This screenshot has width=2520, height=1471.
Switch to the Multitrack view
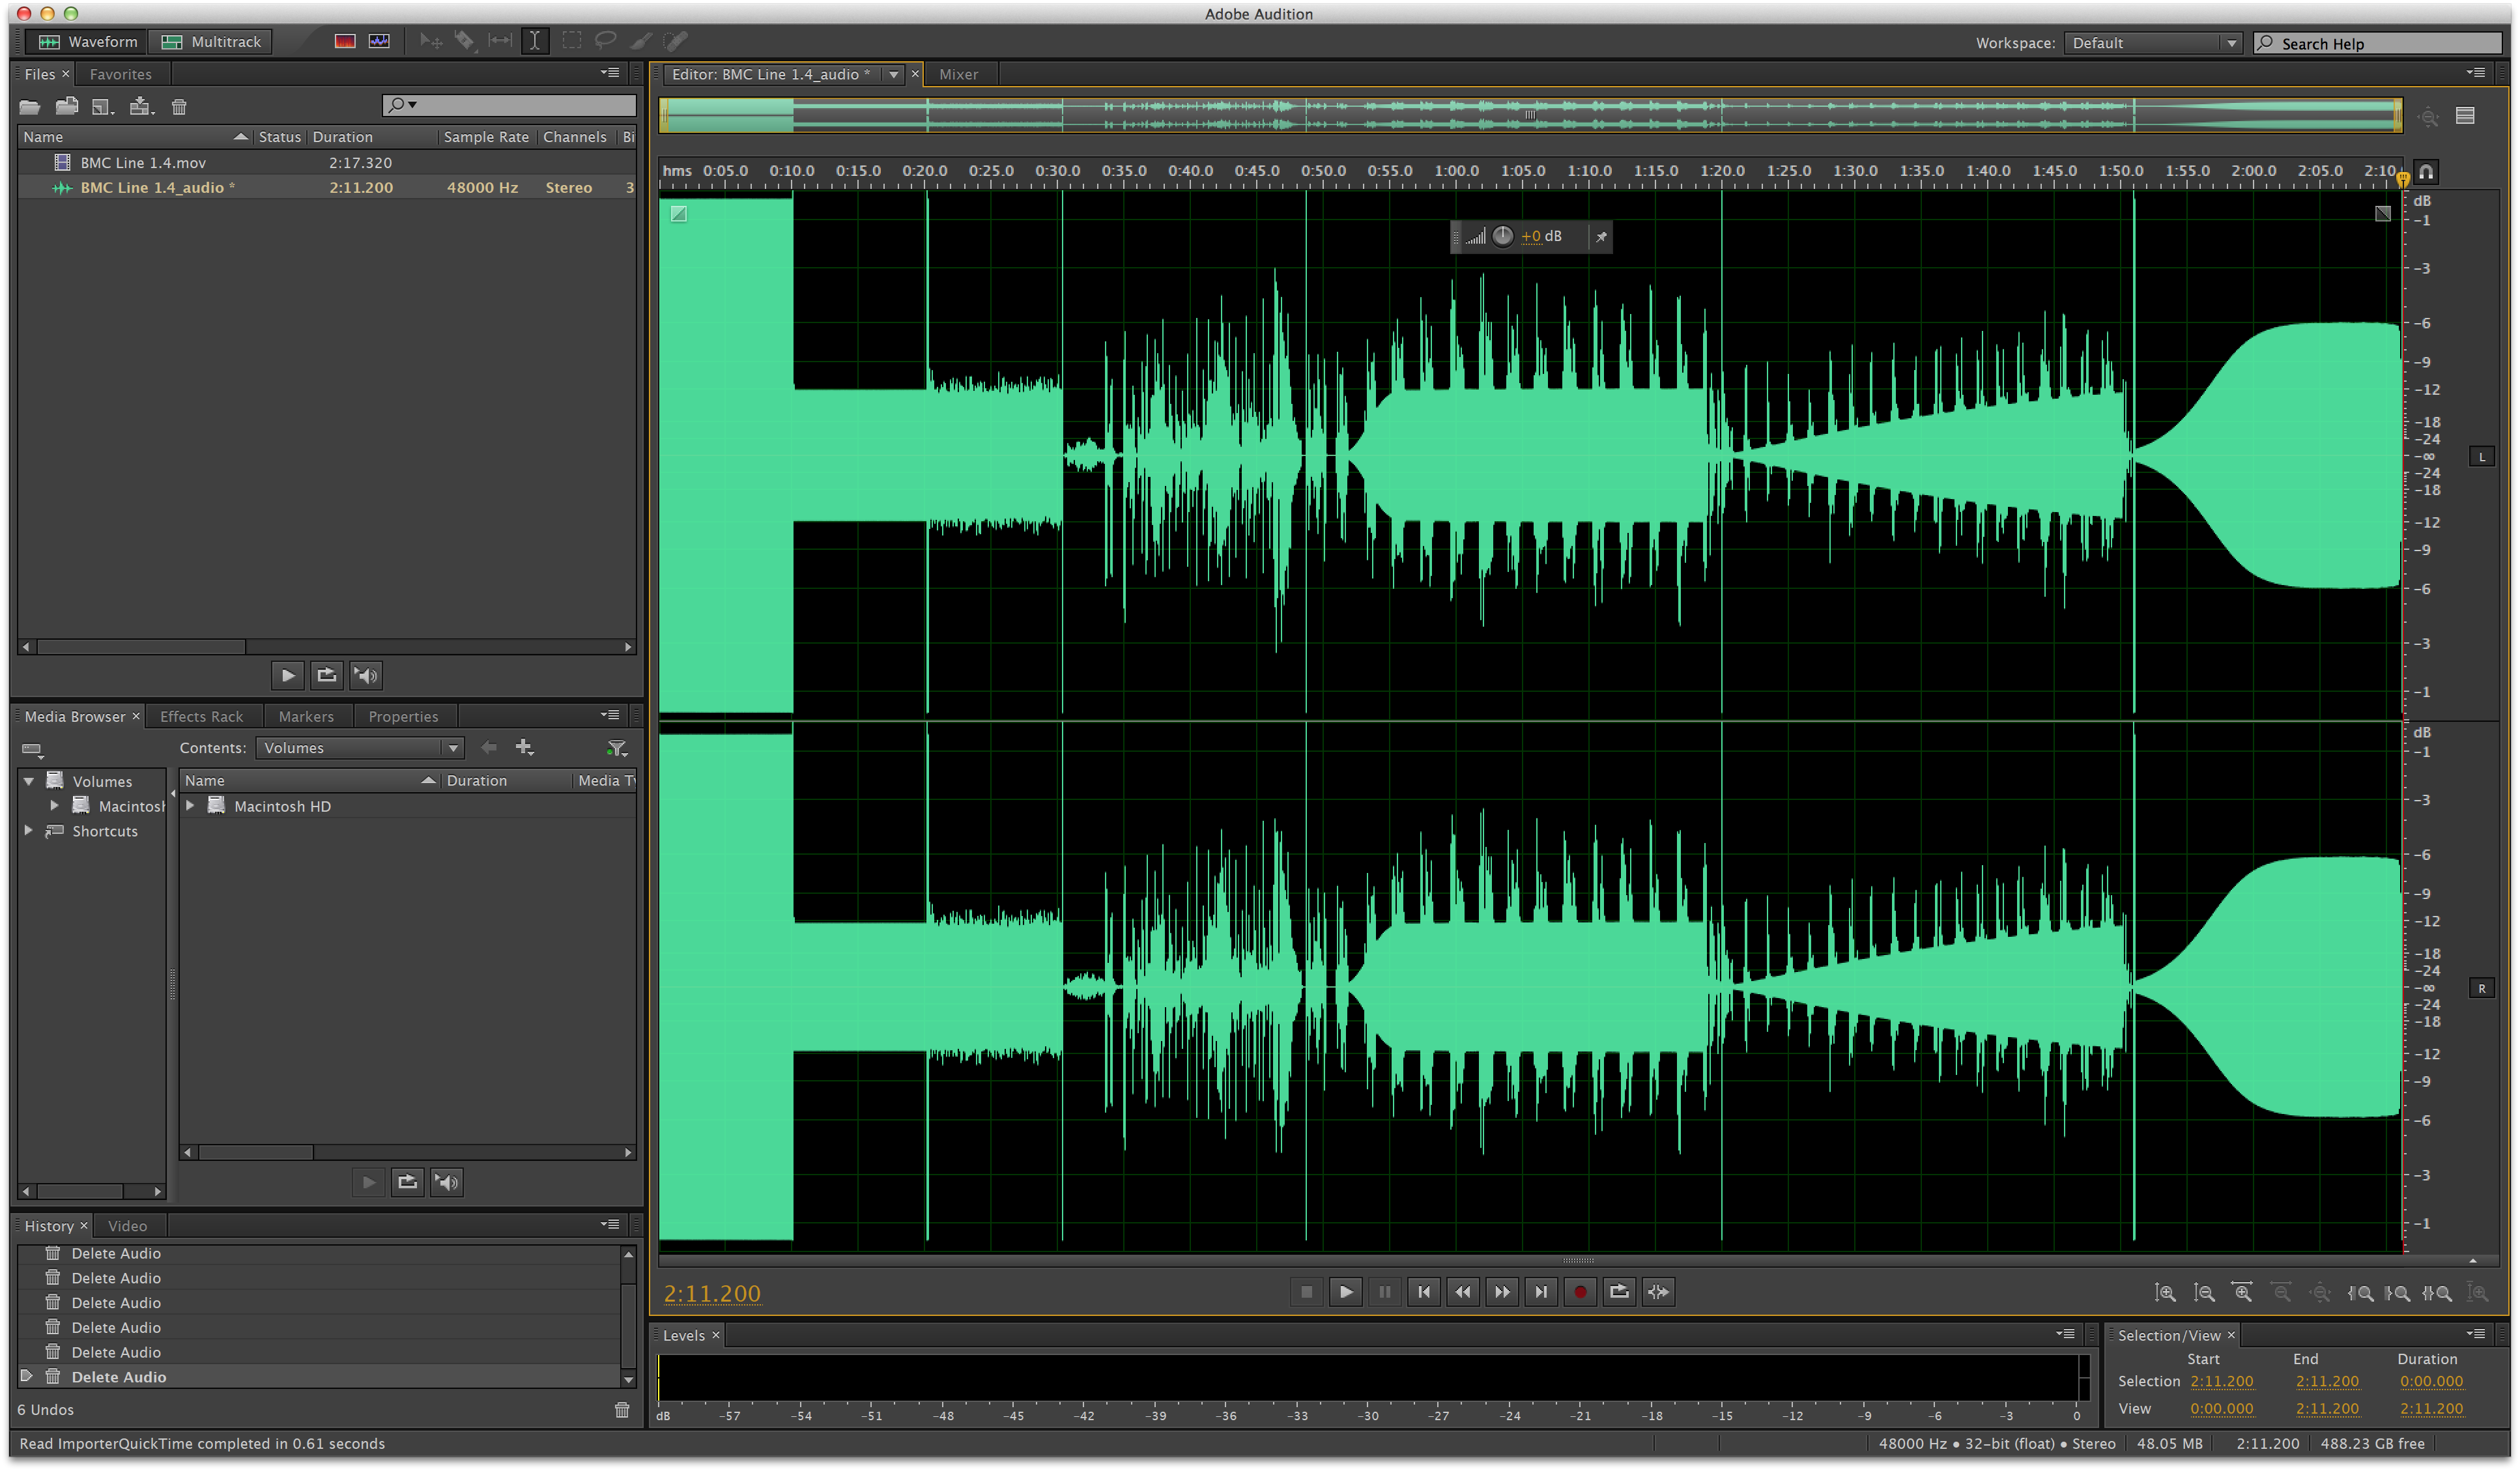pos(211,41)
